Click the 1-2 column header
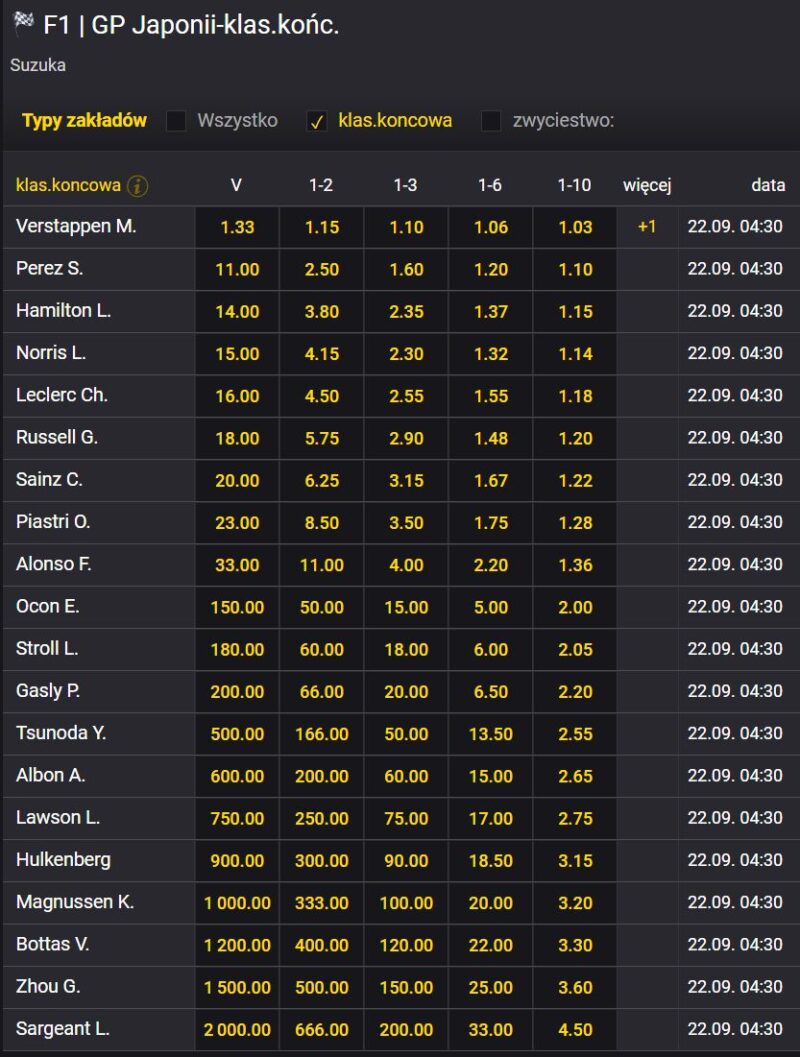This screenshot has height=1057, width=800. (x=321, y=185)
